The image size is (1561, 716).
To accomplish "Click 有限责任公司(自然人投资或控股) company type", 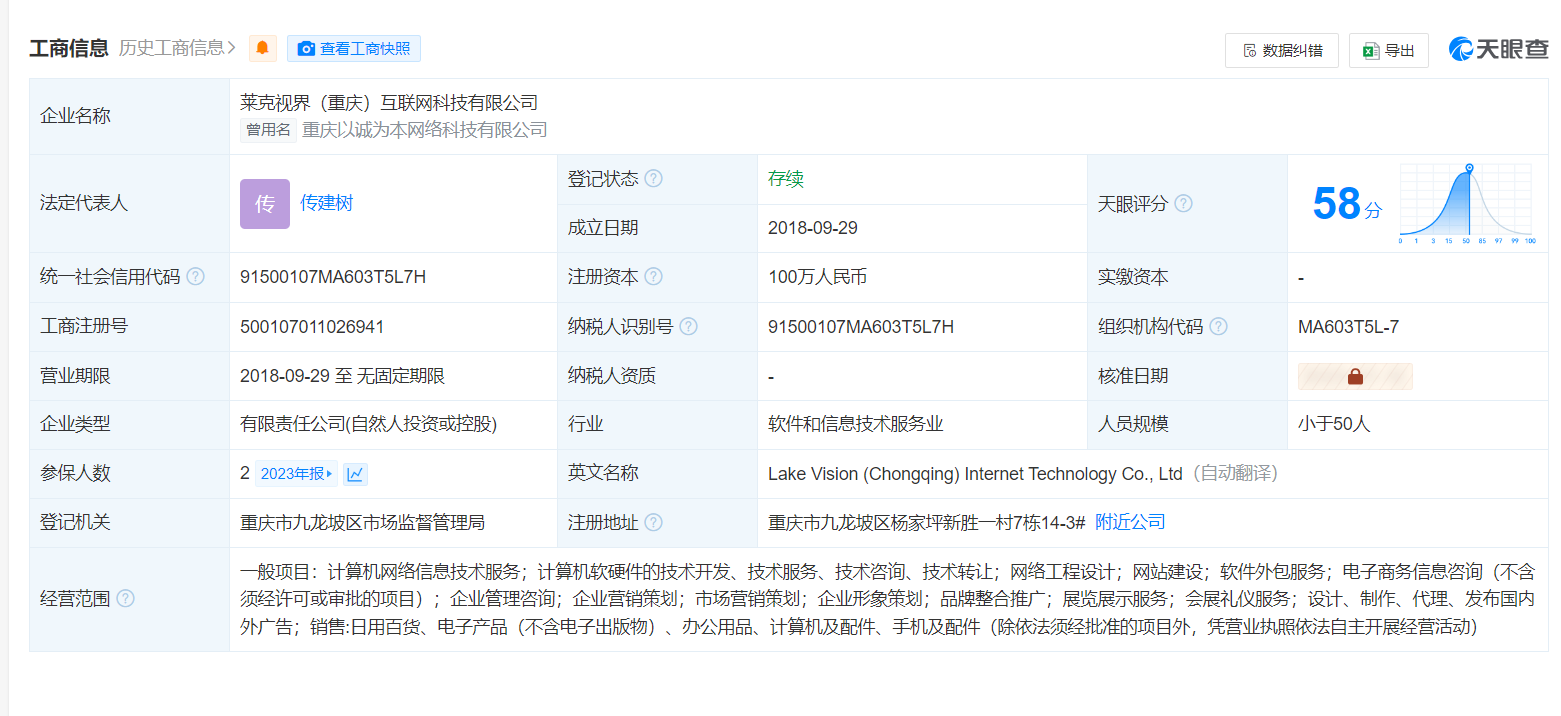I will click(x=369, y=424).
